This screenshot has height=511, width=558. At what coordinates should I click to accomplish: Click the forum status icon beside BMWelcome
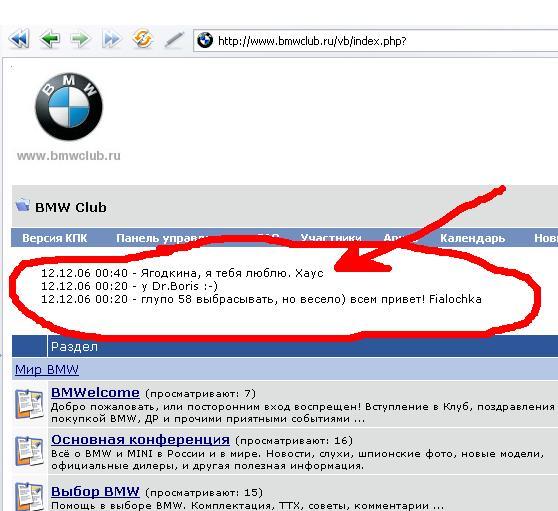(x=29, y=404)
